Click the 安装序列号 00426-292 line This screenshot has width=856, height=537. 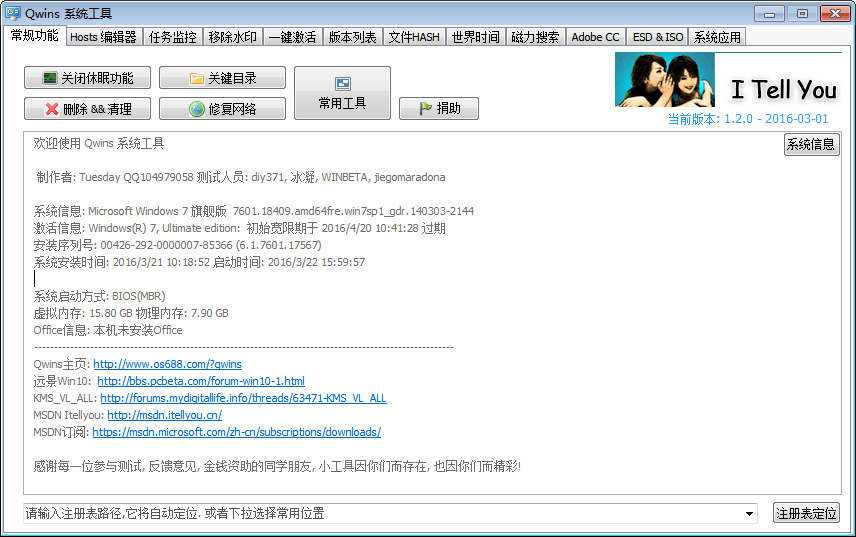tap(177, 245)
